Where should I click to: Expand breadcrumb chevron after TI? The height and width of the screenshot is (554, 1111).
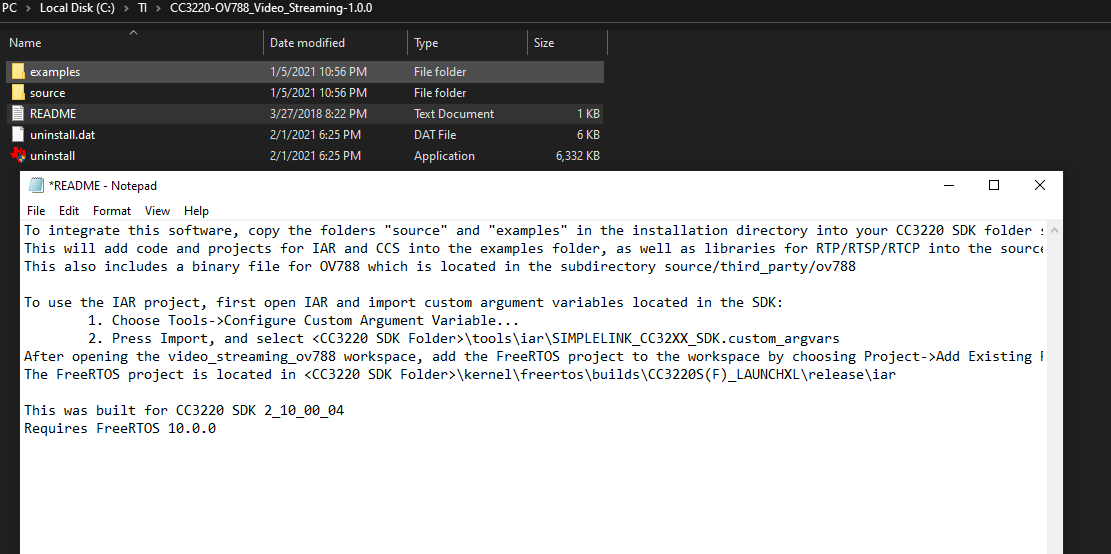pos(159,9)
